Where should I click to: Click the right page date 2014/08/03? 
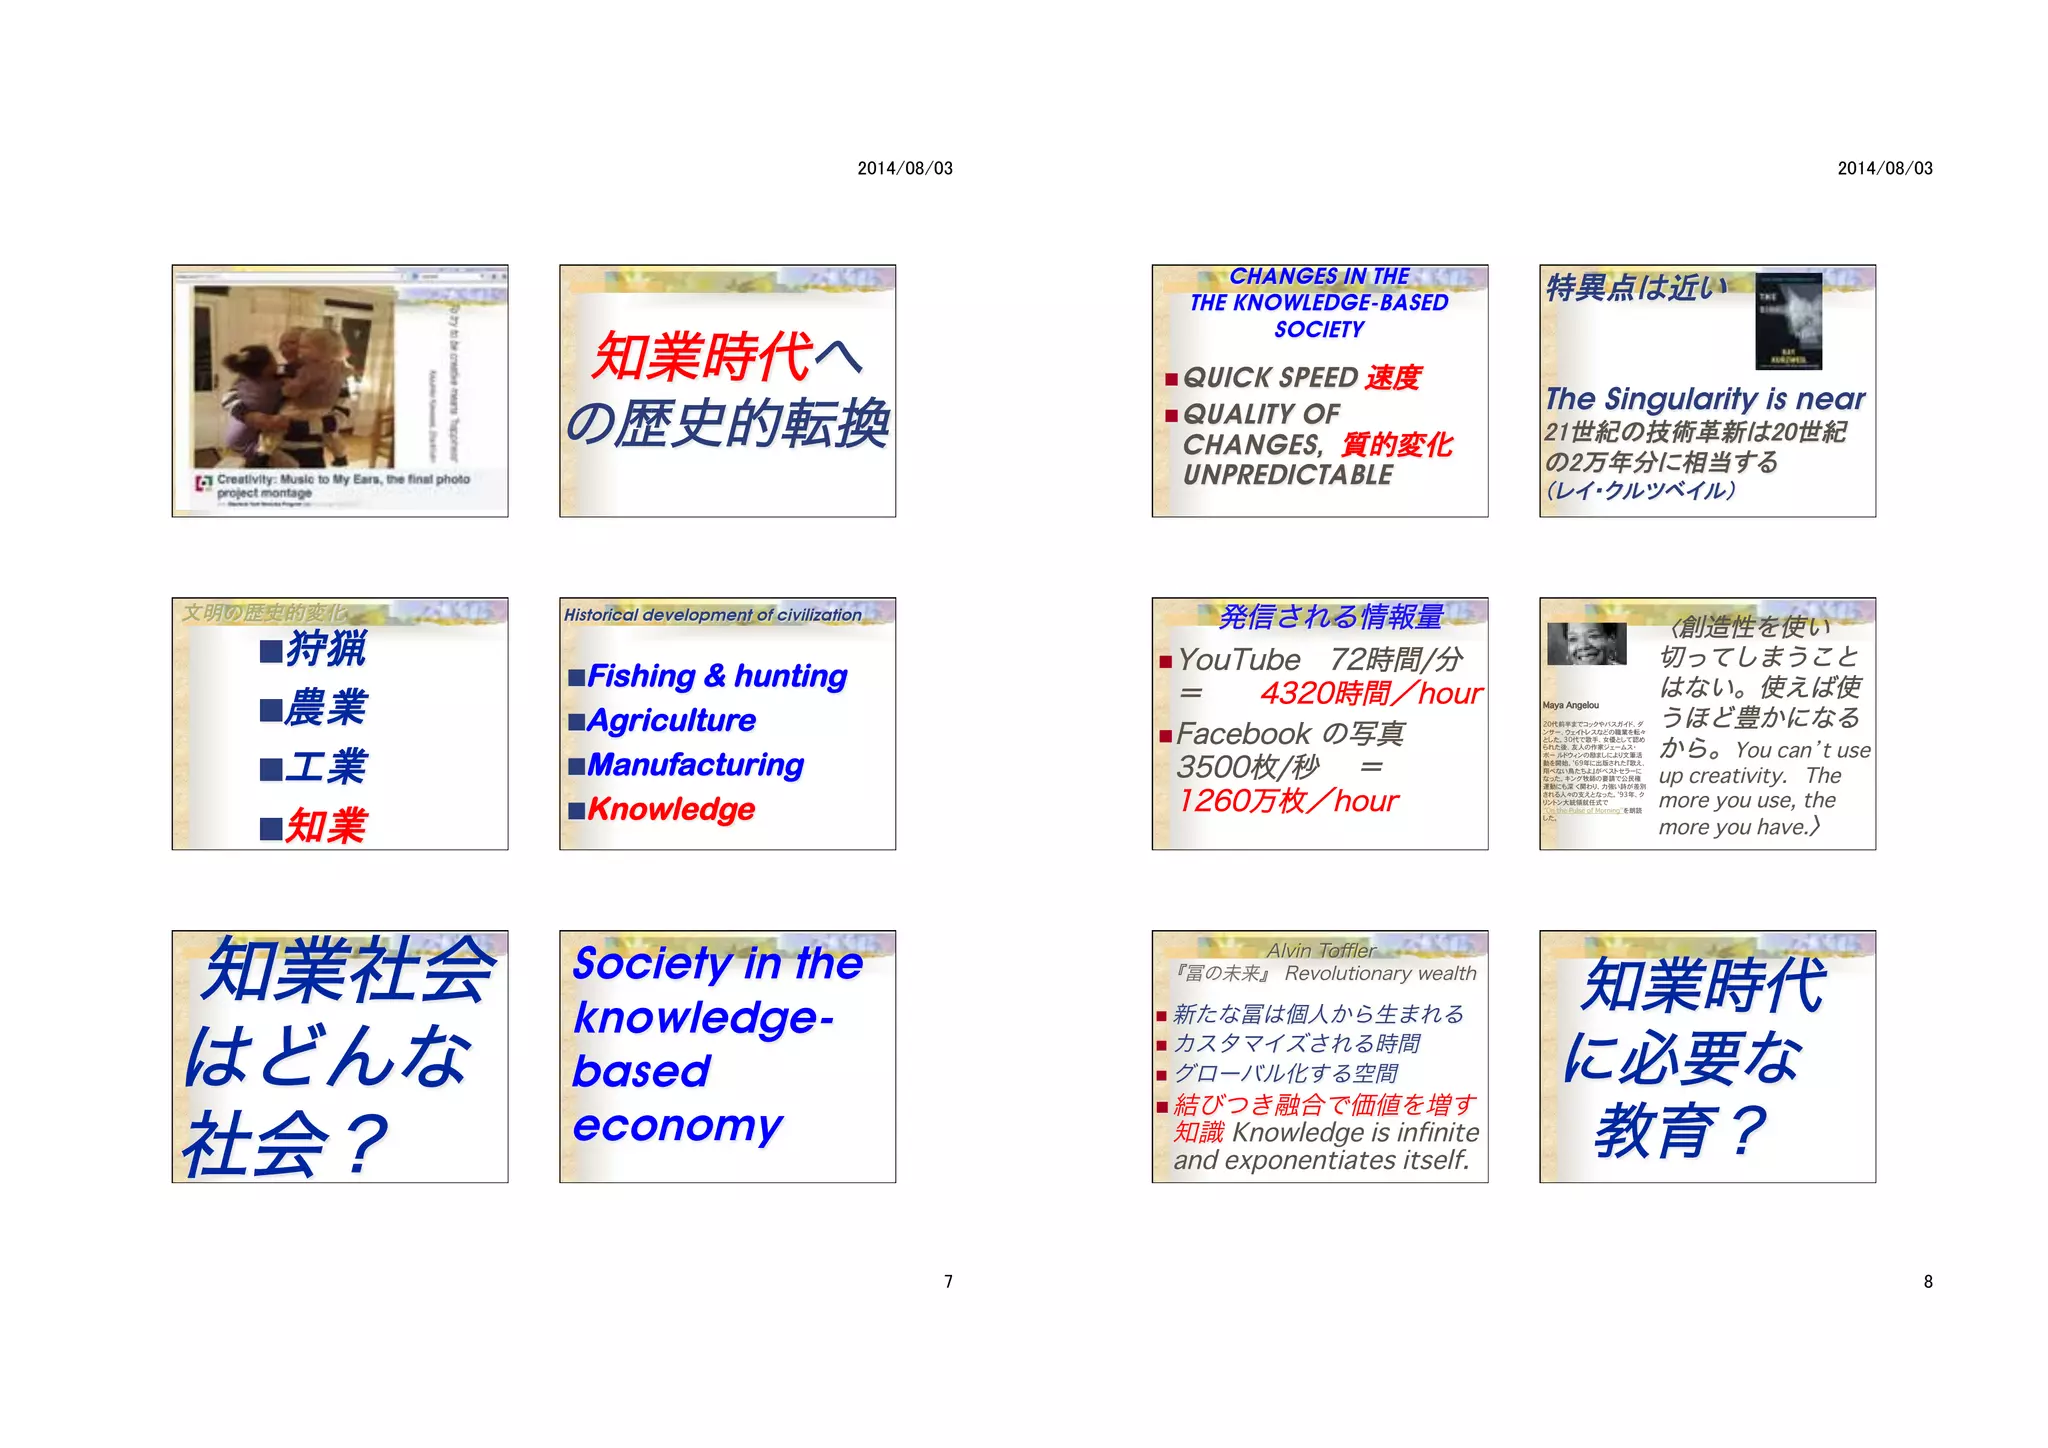point(1885,169)
